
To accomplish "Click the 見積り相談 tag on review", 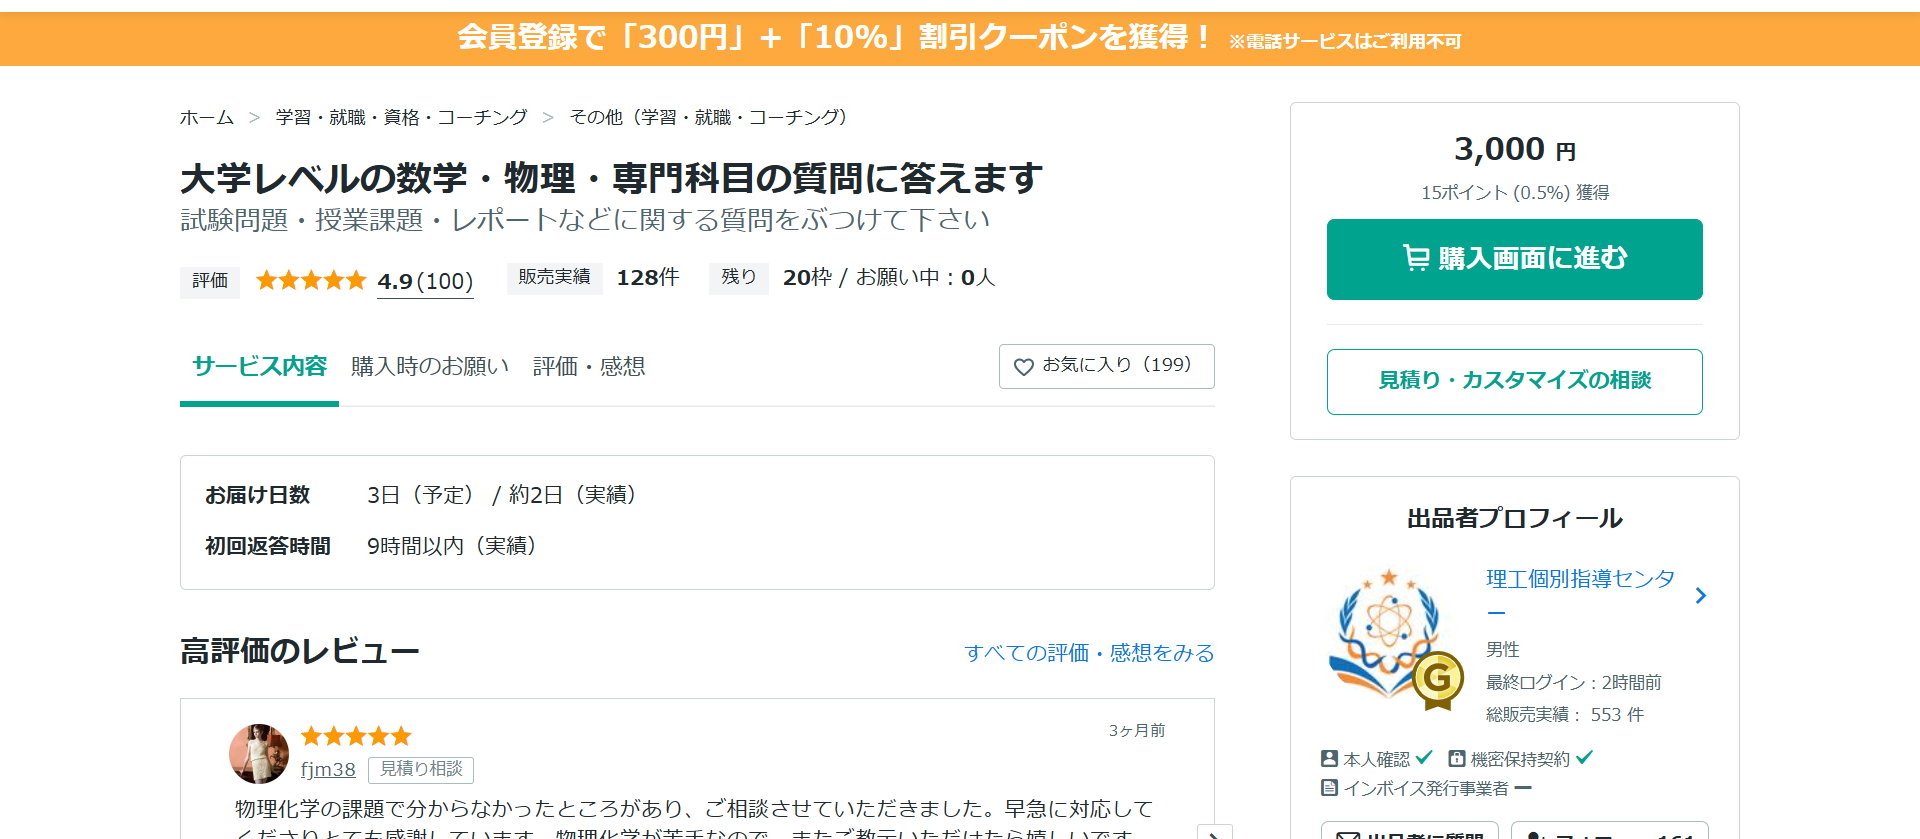I will (x=421, y=770).
